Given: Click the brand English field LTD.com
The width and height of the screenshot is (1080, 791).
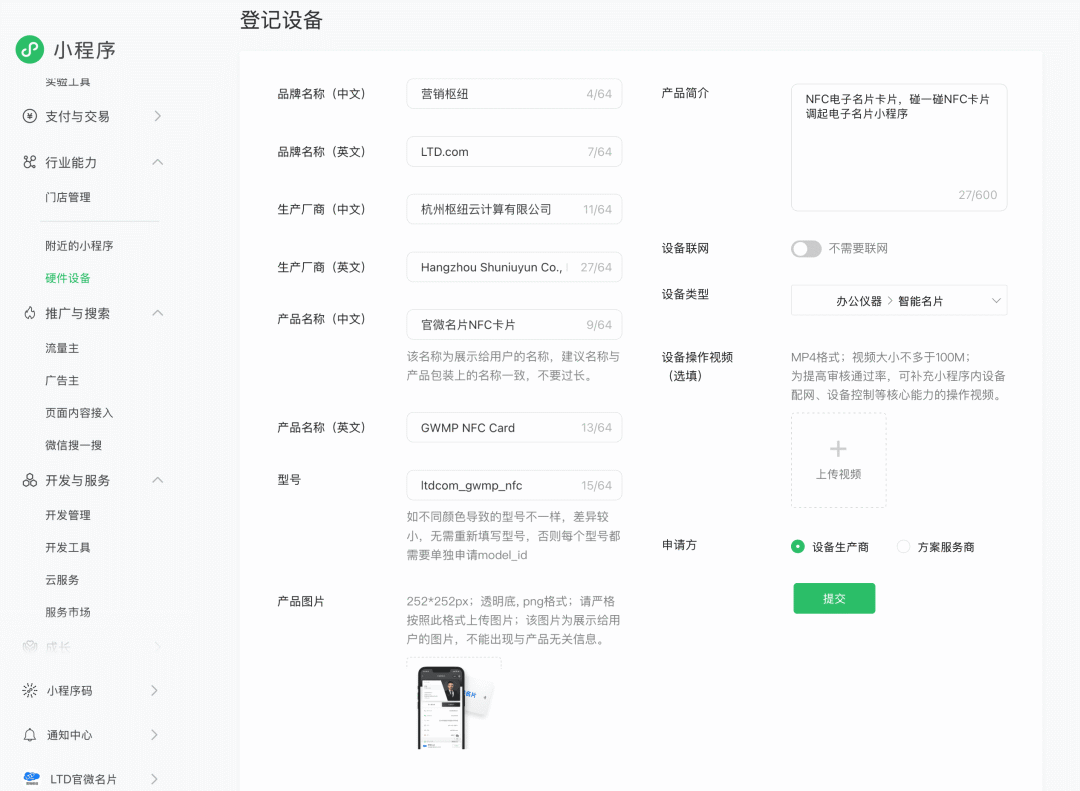Looking at the screenshot, I should pos(514,152).
